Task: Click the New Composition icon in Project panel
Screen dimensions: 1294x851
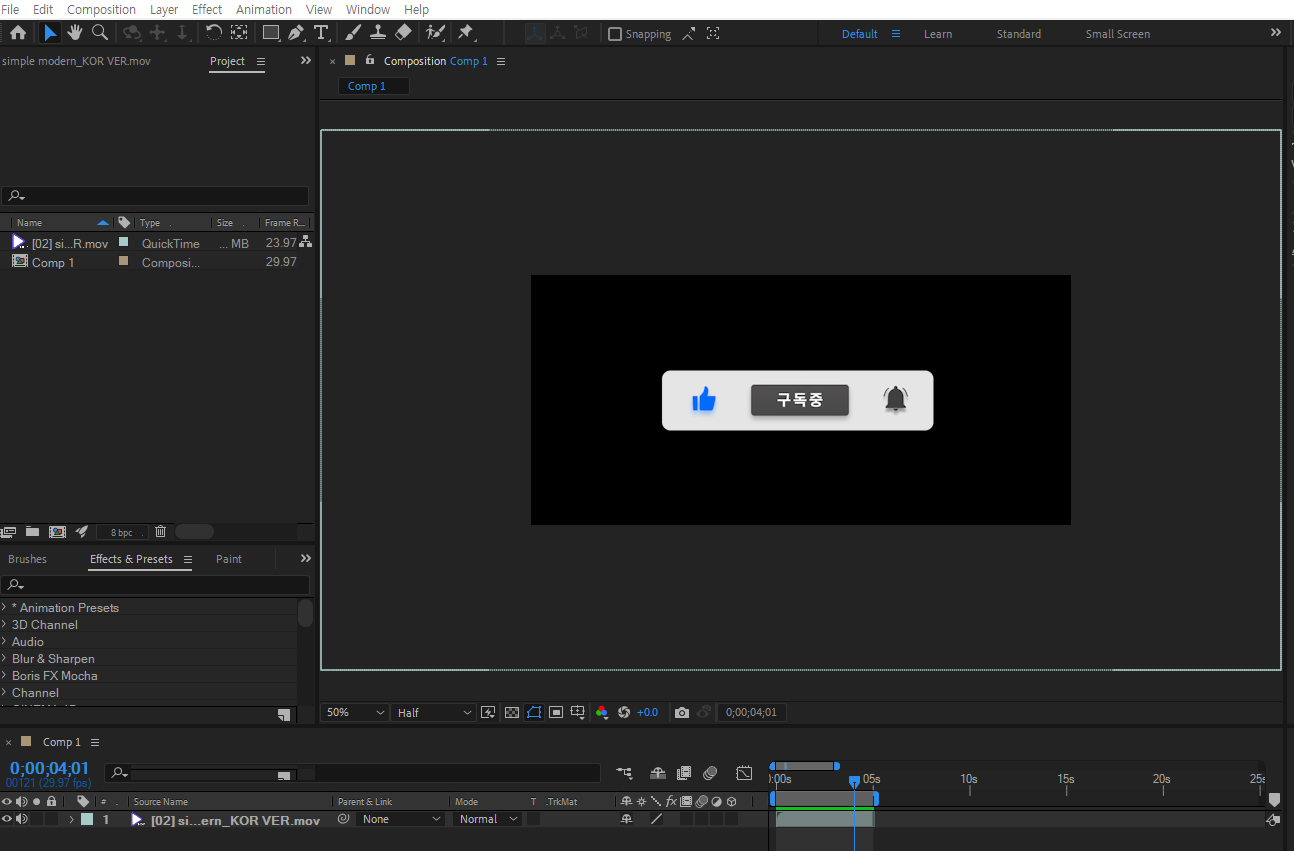Action: click(x=57, y=532)
